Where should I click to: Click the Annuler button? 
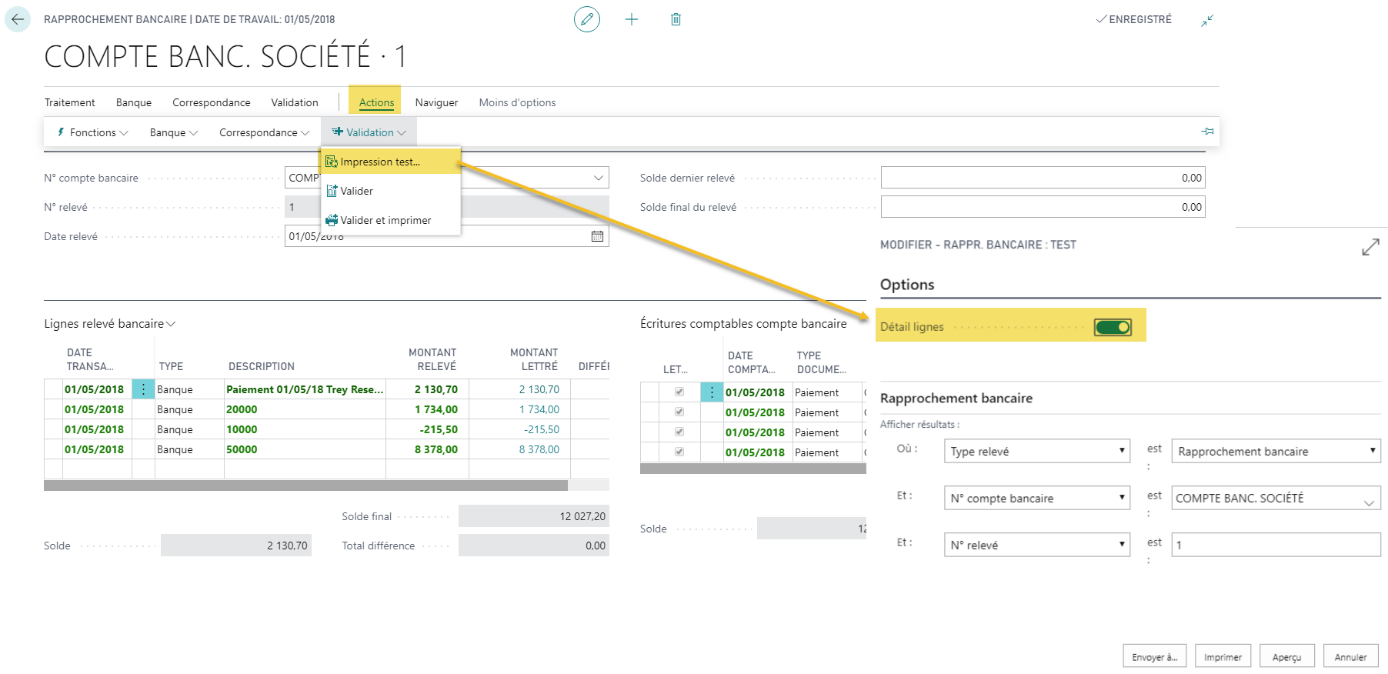coord(1350,657)
